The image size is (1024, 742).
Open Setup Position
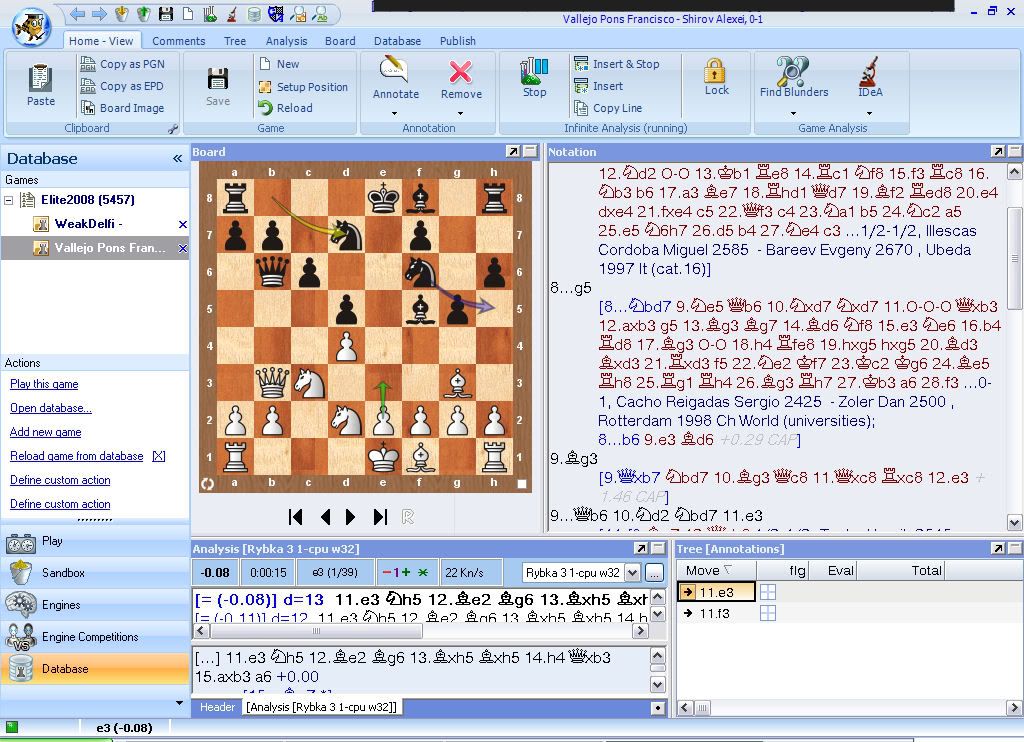pyautogui.click(x=304, y=86)
